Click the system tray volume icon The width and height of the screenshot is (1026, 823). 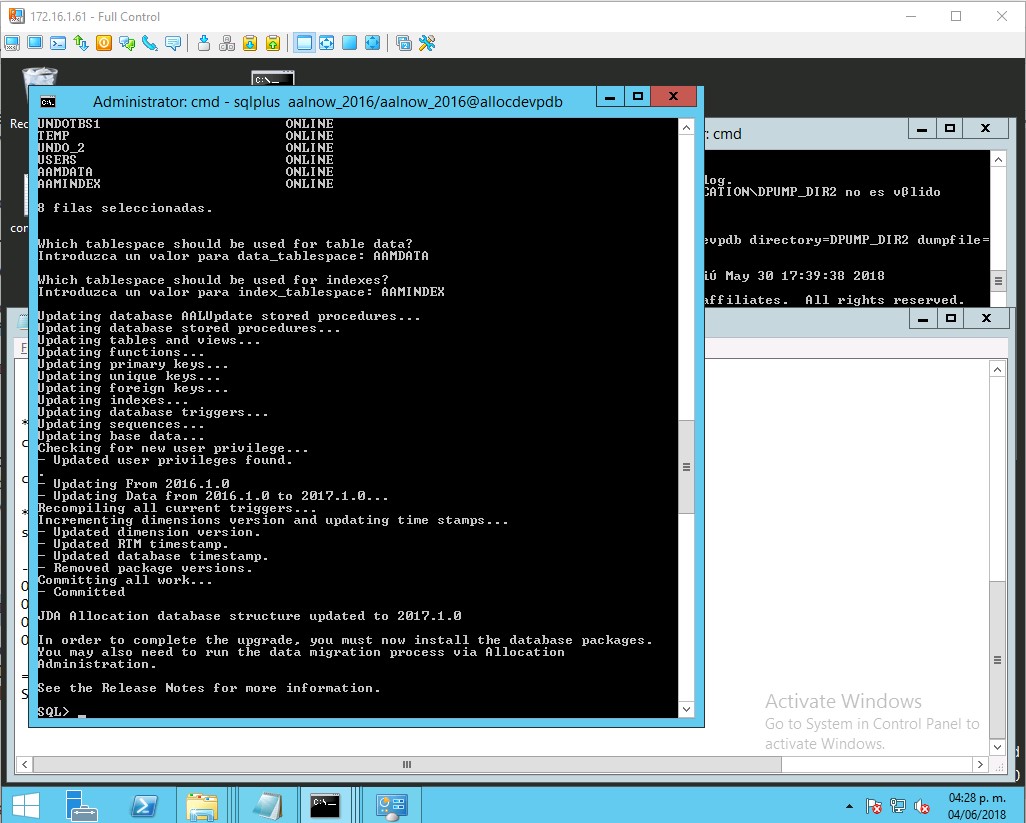click(x=921, y=805)
